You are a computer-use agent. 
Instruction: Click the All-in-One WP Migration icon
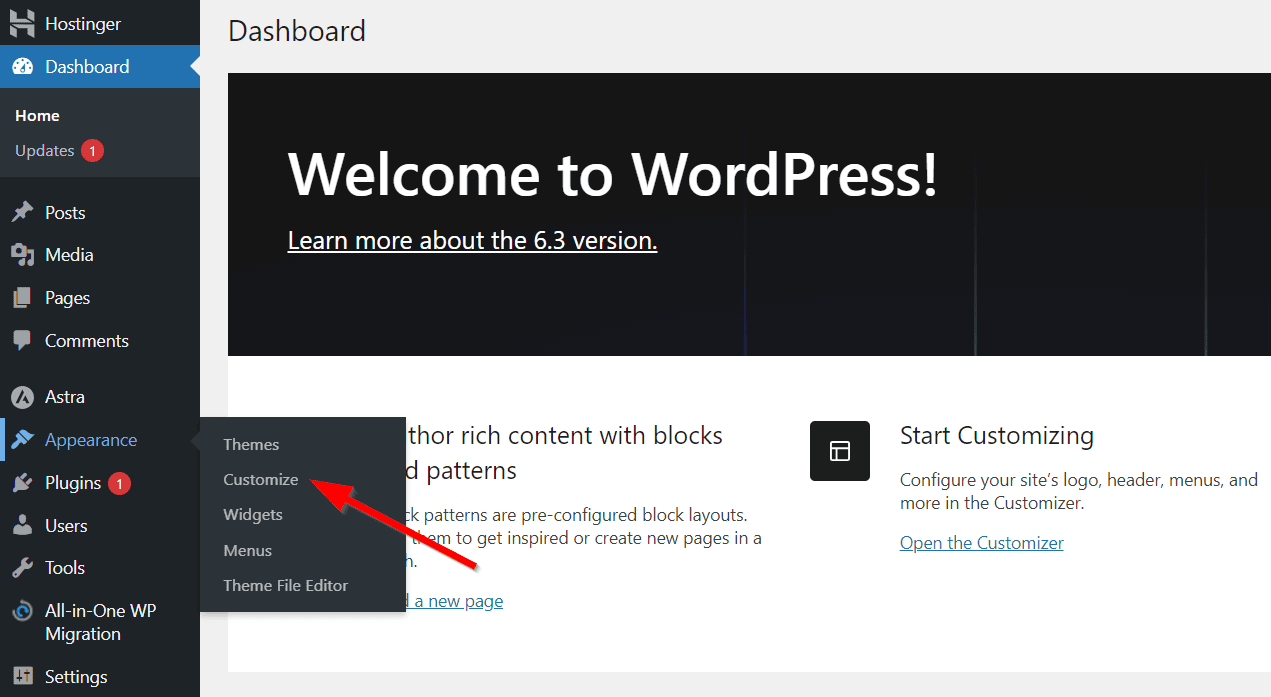tap(22, 610)
